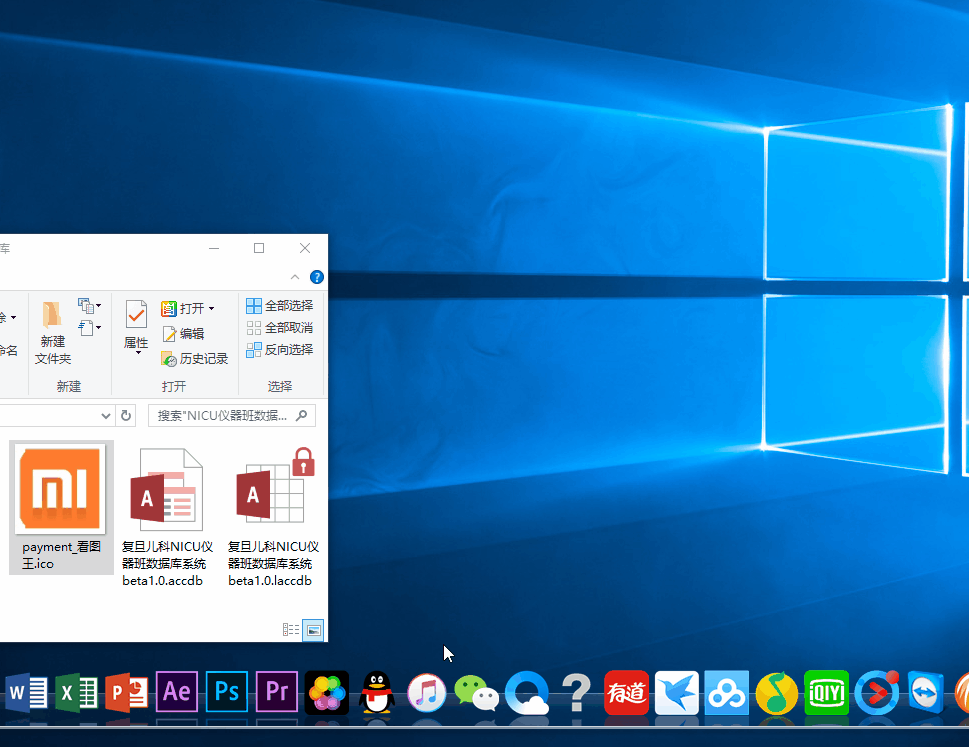Viewport: 969px width, 747px height.
Task: Click the New Folder (新建文件夹) button
Action: click(53, 332)
